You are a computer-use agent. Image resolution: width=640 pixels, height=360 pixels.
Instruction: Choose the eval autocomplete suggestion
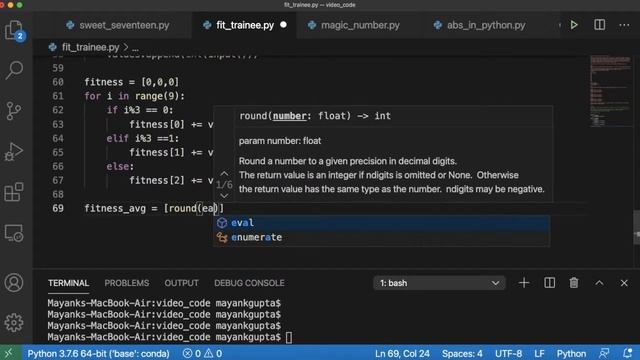click(381, 223)
